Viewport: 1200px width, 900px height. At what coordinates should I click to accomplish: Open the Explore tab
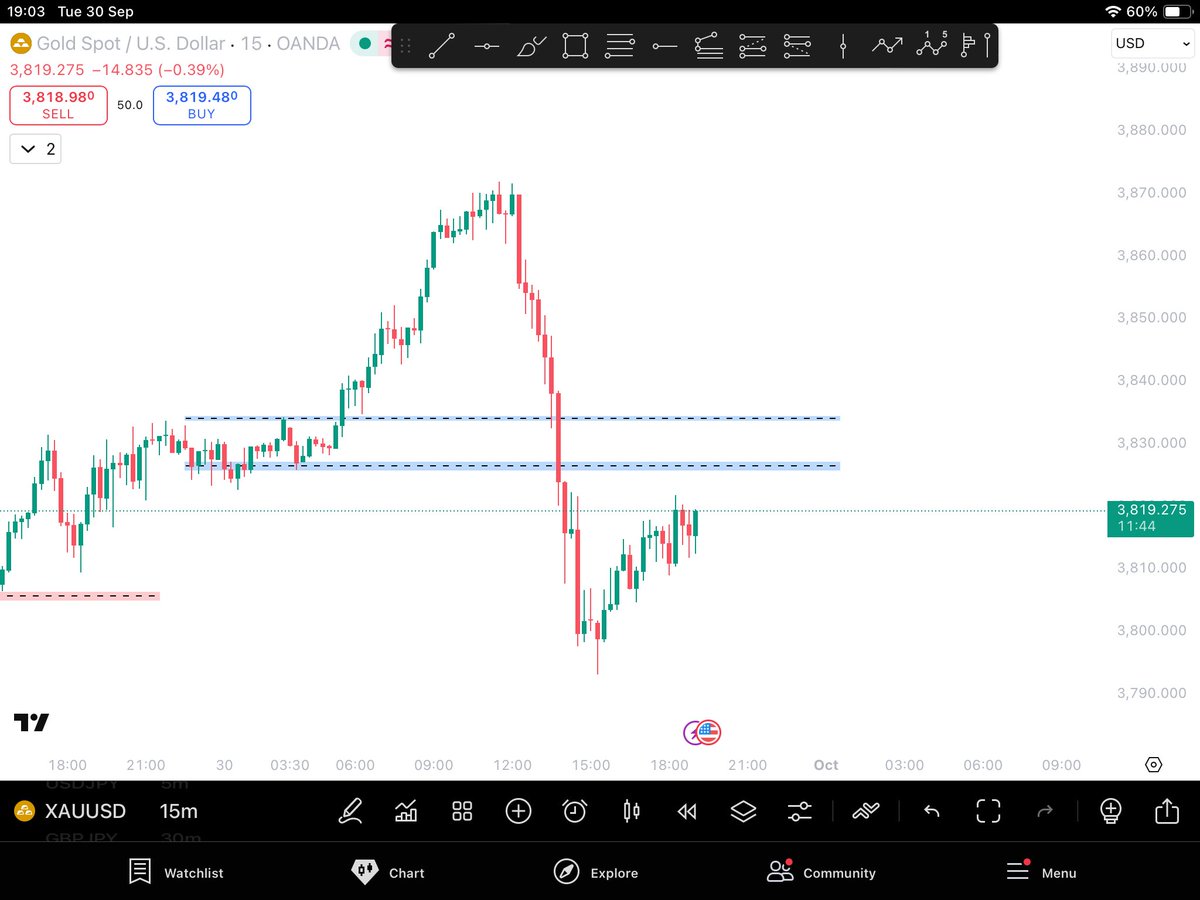point(596,872)
